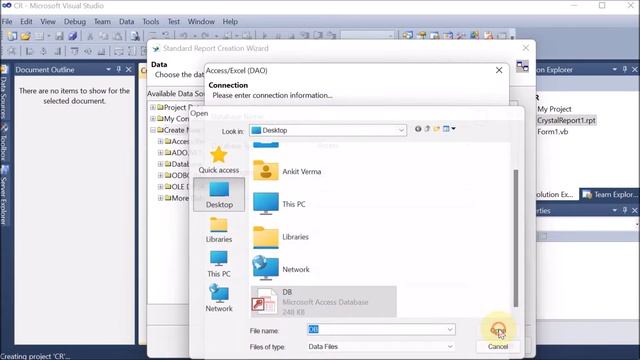Pin the Document Outline panel
Viewport: 640px width, 360px height.
pos(119,69)
